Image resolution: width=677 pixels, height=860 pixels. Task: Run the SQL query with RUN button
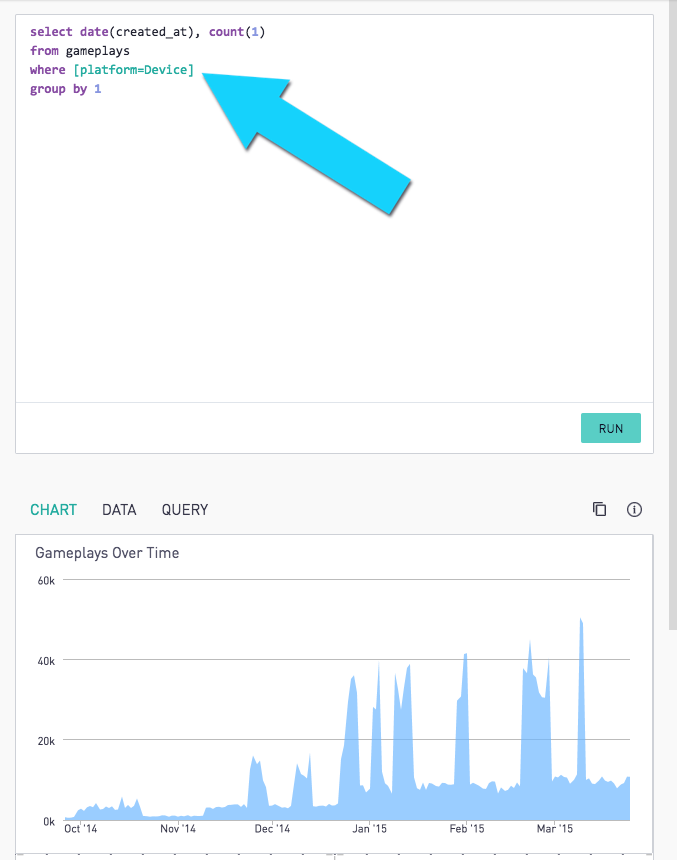pos(611,428)
